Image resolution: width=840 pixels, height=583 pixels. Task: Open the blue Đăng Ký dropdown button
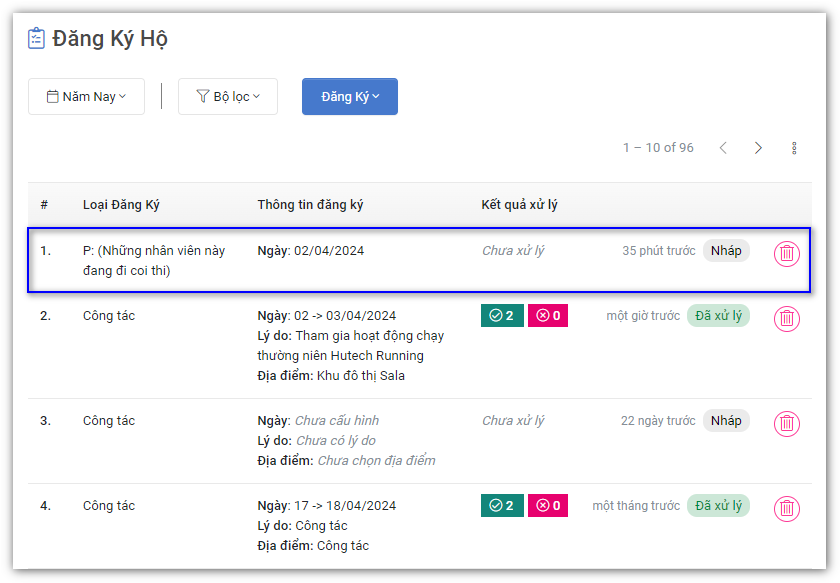350,97
